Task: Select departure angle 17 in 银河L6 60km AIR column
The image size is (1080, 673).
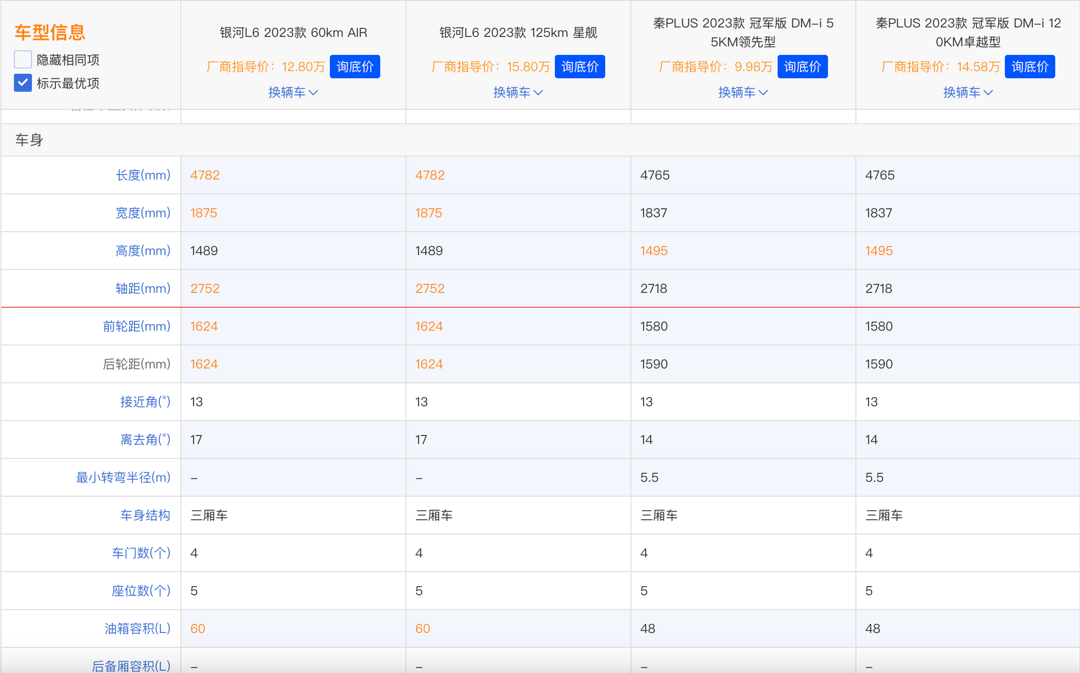Action: tap(196, 439)
